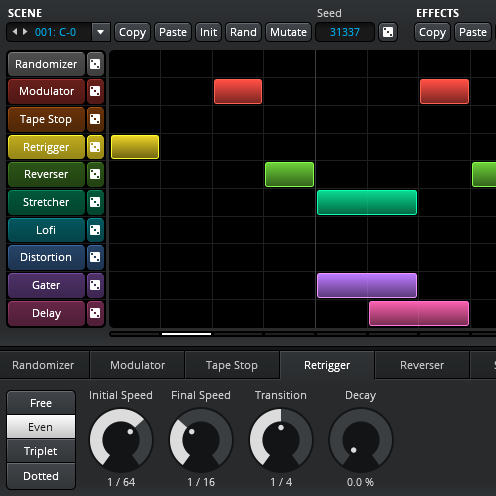
Task: Randomize Stretcher using its dice icon
Action: (x=95, y=202)
